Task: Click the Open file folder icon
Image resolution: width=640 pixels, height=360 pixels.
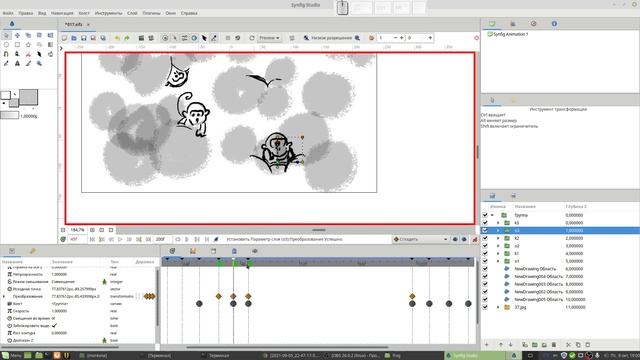Action: click(x=74, y=38)
